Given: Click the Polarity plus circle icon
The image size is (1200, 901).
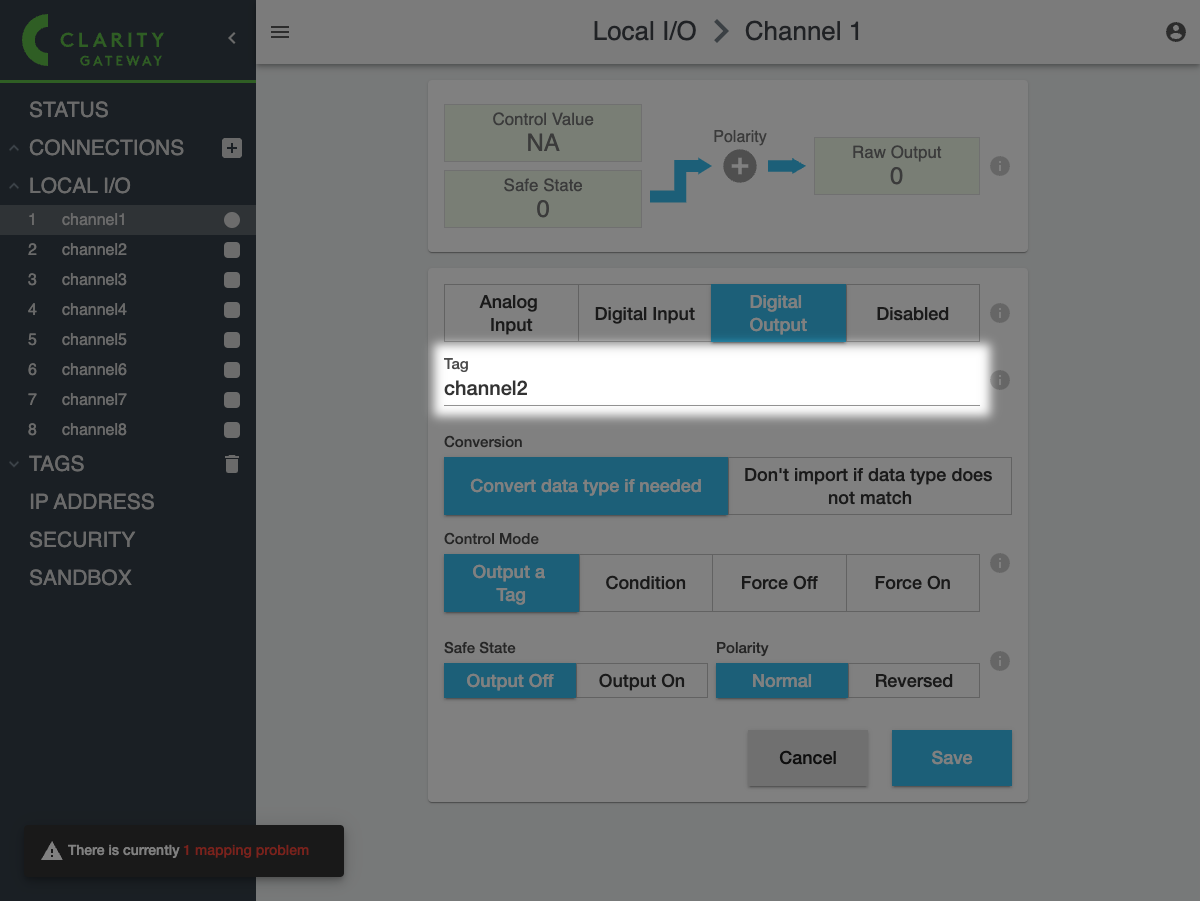Looking at the screenshot, I should click(x=740, y=166).
